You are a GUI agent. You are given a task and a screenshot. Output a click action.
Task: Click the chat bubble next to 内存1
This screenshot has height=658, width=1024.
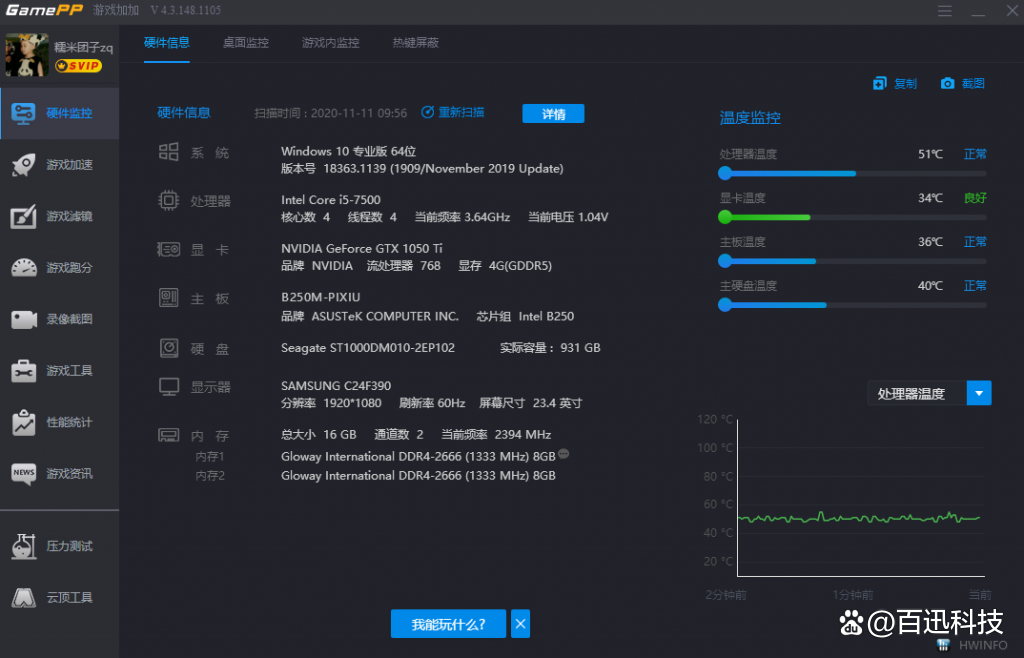tap(564, 454)
